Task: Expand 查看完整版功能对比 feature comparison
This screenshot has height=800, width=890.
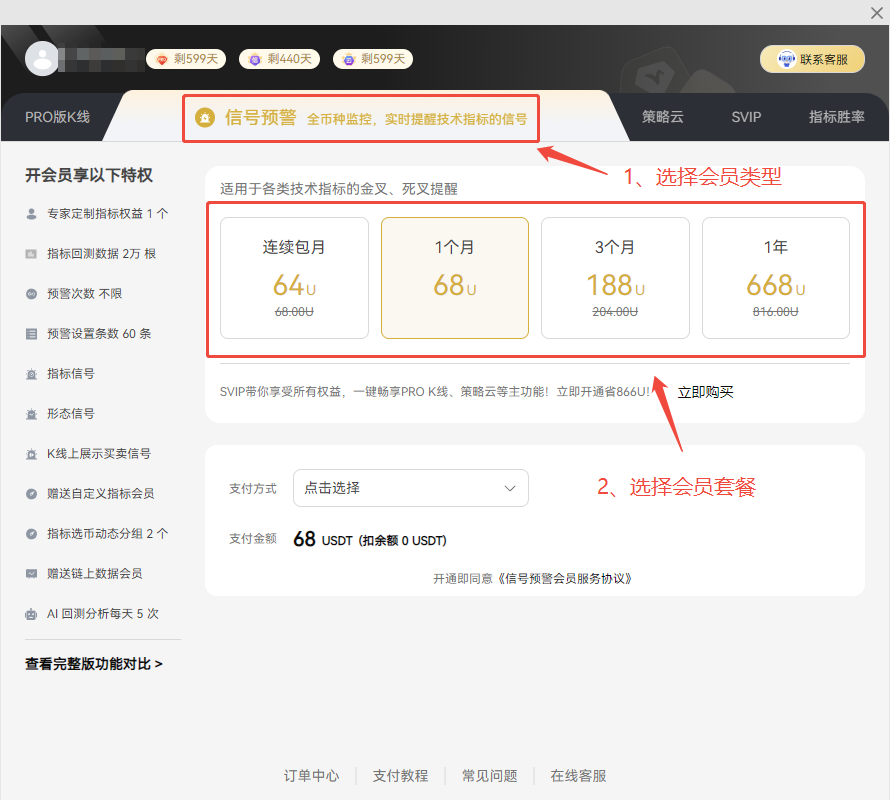Action: pos(93,663)
